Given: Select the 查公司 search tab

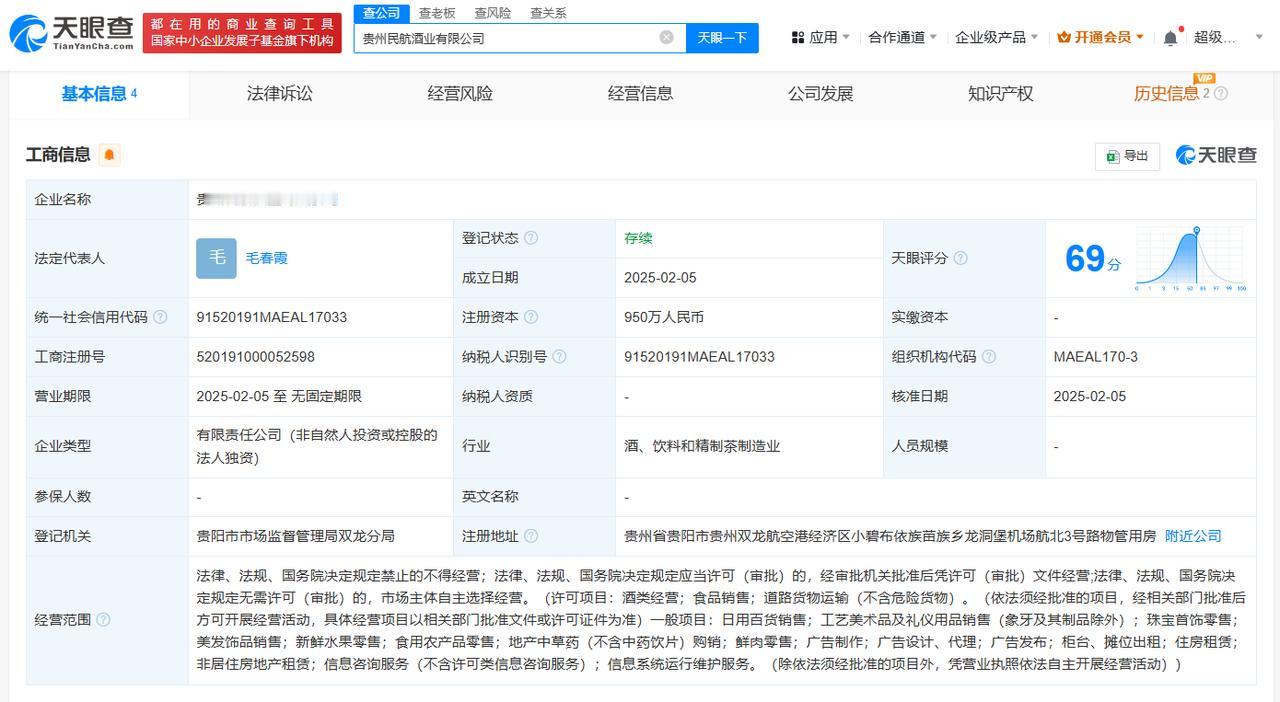Looking at the screenshot, I should (x=381, y=13).
